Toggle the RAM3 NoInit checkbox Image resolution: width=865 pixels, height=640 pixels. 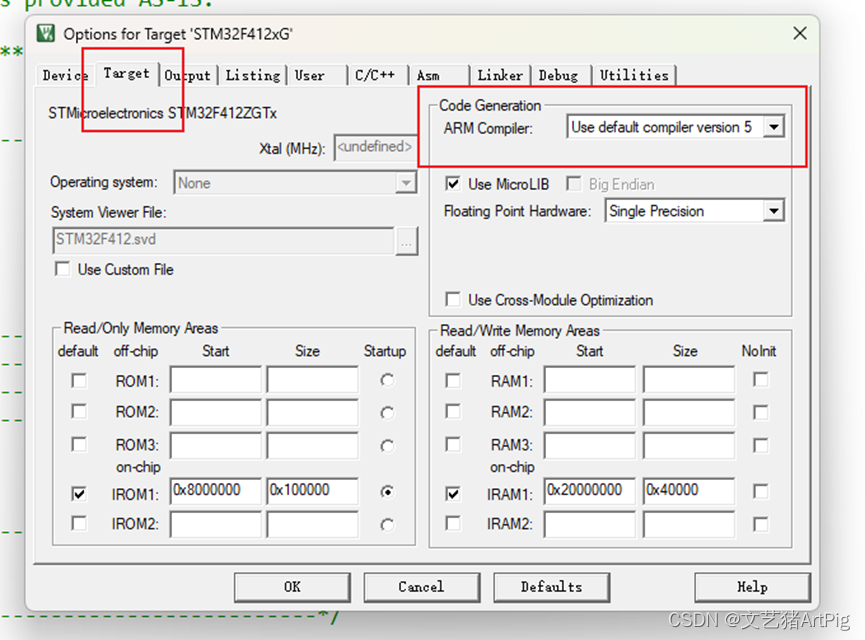click(x=761, y=446)
